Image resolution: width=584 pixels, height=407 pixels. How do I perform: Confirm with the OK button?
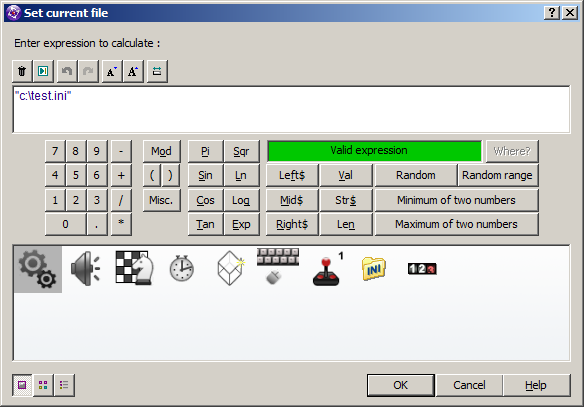[x=400, y=385]
